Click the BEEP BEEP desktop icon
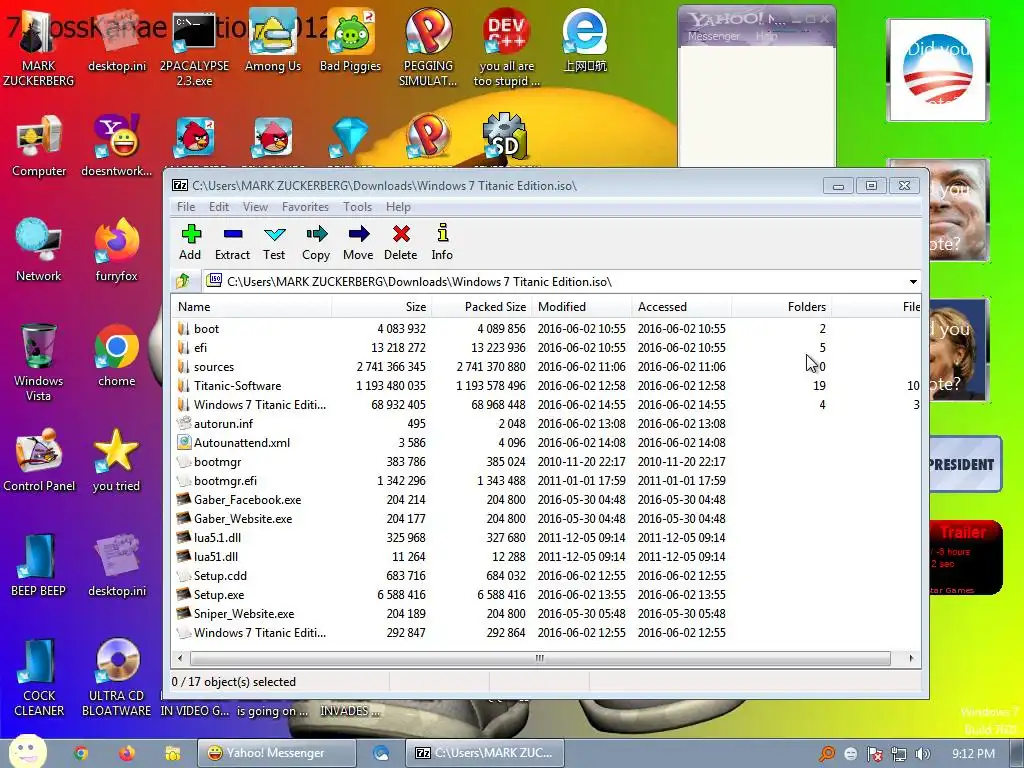1024x768 pixels. [39, 566]
